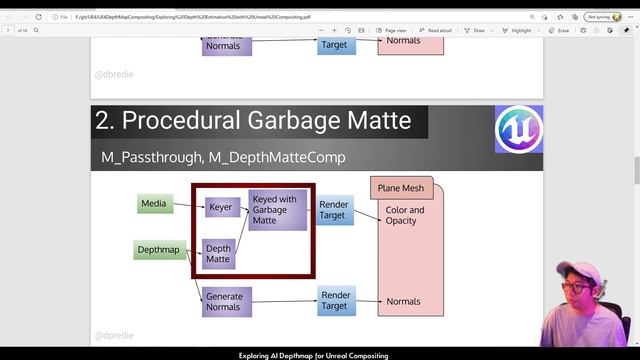Click the Save as icon
This screenshot has height=360, width=640.
pos(610,30)
